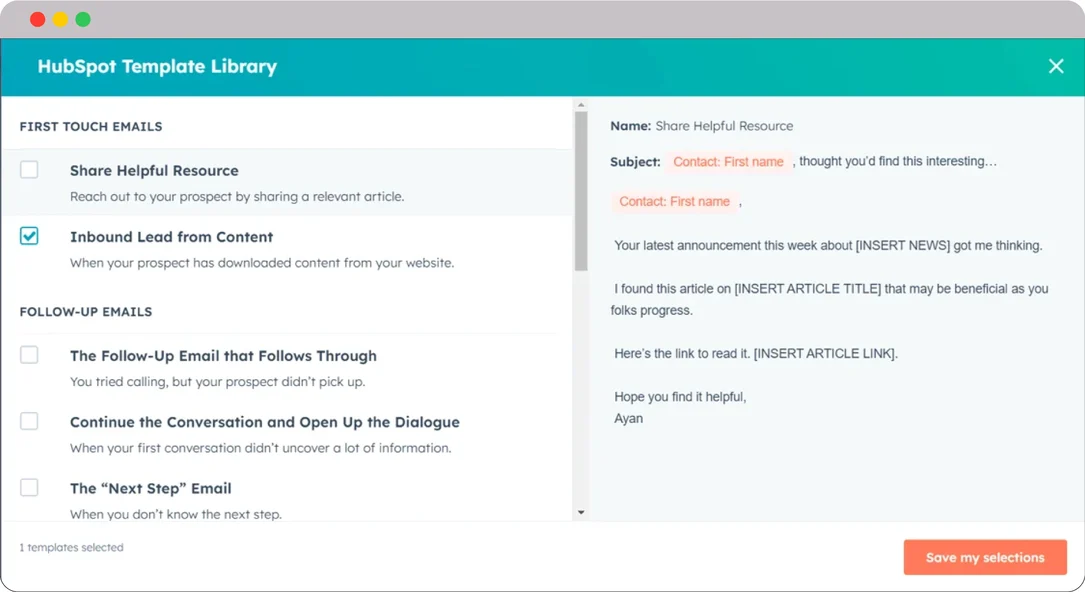Select The Follow-Up Email that Follows Through title
This screenshot has height=592, width=1085.
(223, 355)
